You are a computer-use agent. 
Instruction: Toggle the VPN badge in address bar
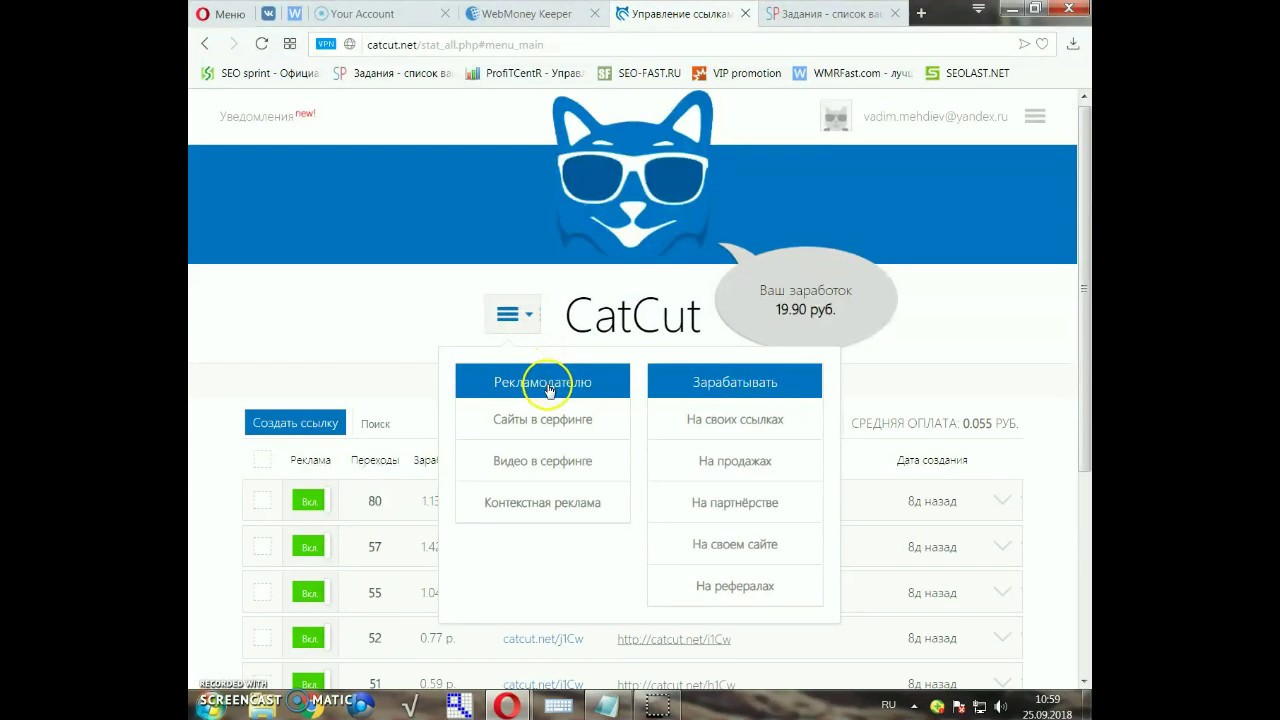coord(326,44)
